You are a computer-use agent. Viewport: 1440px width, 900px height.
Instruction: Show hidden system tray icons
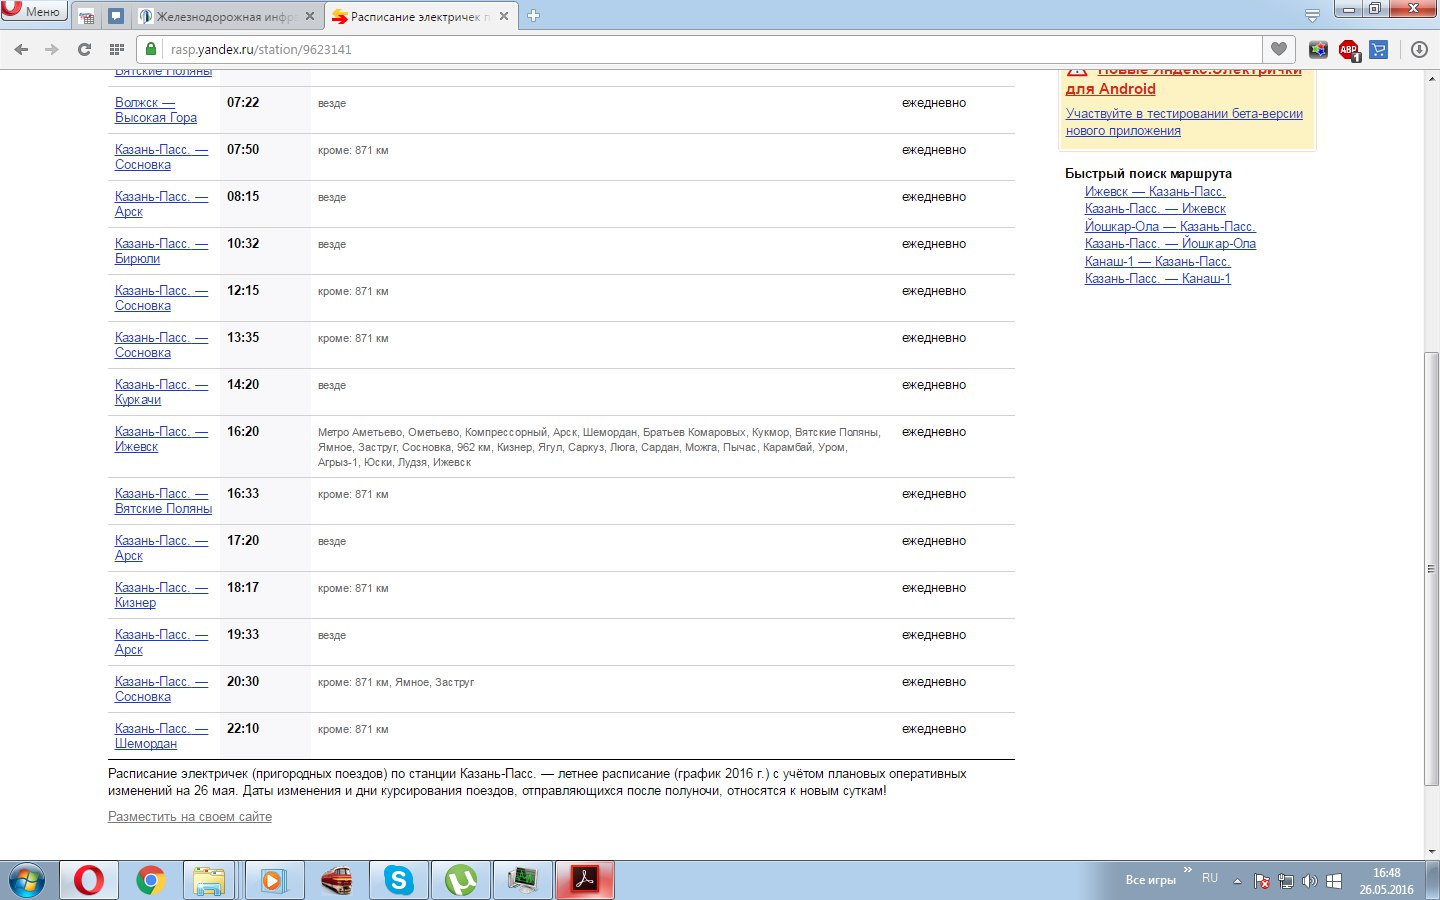[1237, 882]
